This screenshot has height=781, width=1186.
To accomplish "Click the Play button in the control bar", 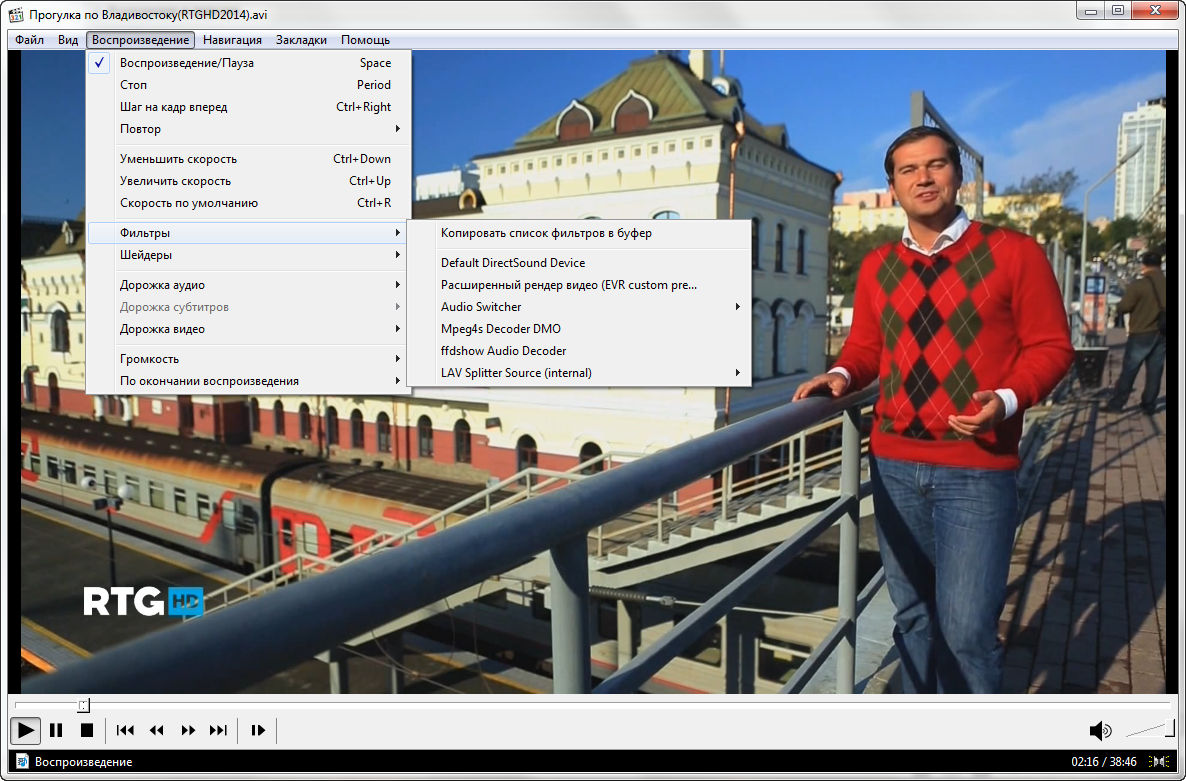I will [x=26, y=730].
